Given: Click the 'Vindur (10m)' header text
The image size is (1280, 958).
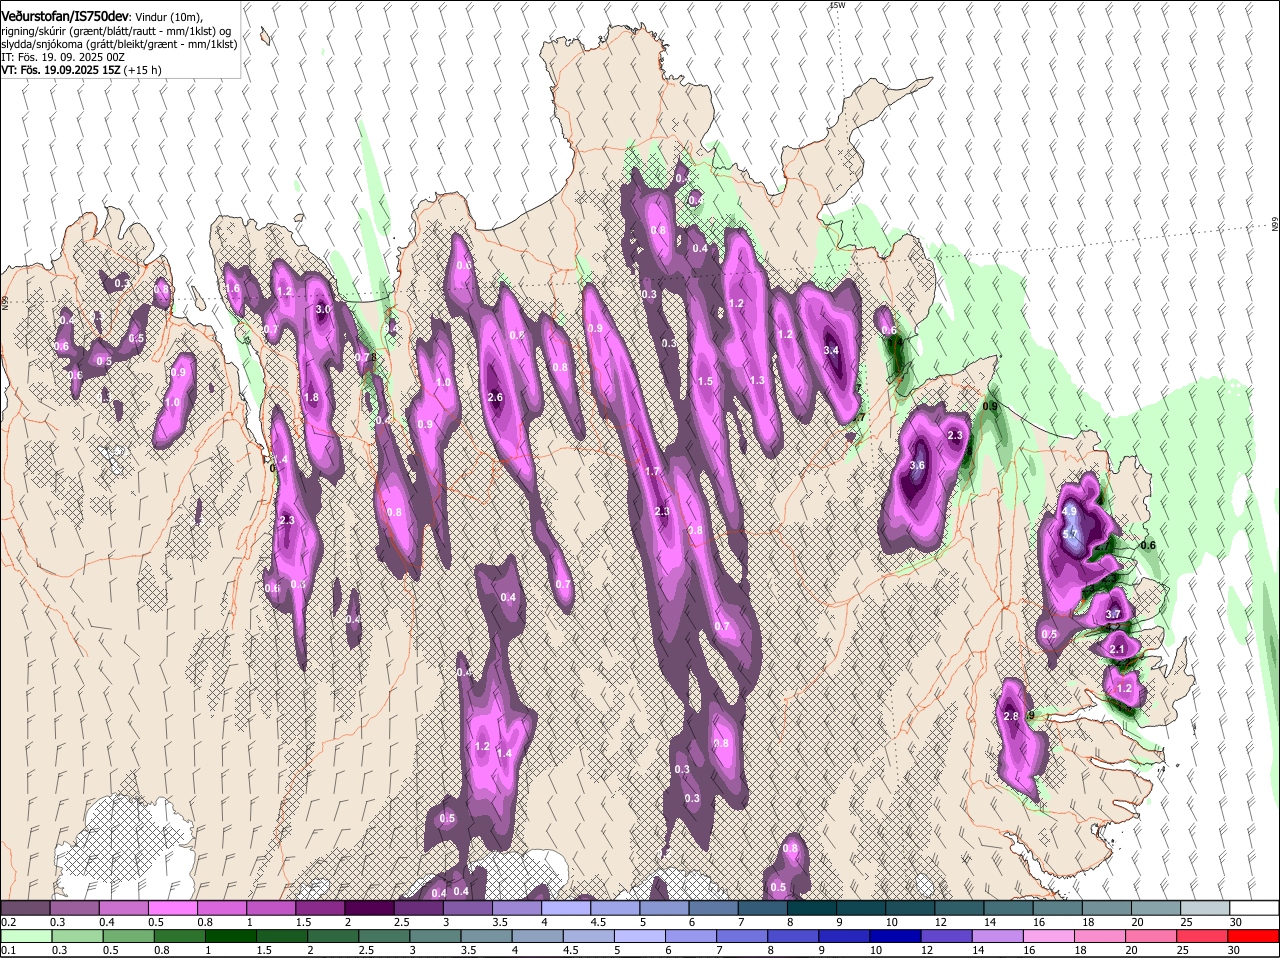Looking at the screenshot, I should 169,16.
